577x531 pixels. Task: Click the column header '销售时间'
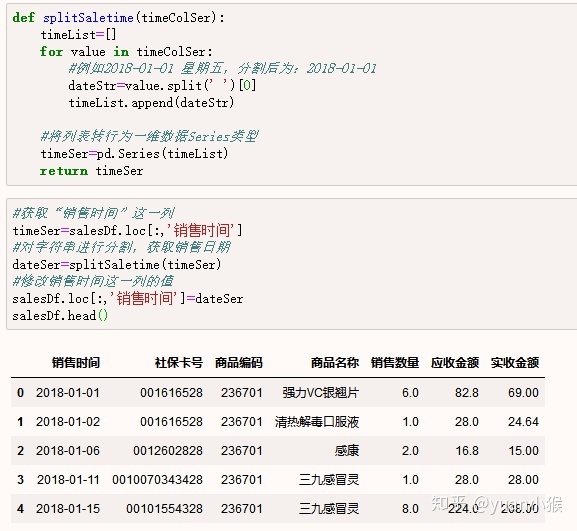click(x=76, y=363)
